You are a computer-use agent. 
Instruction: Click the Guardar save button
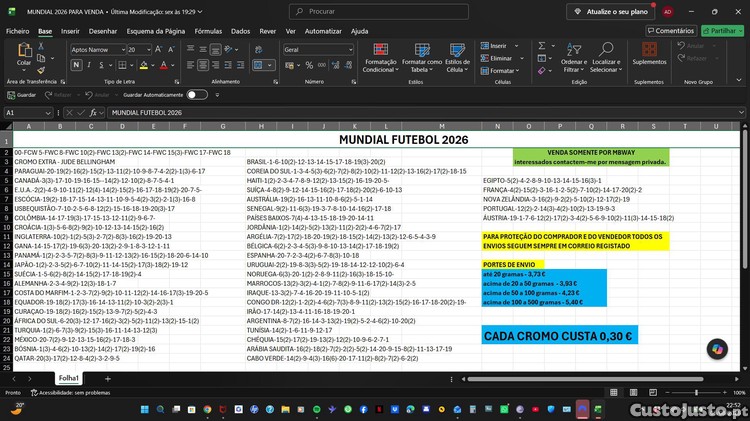tap(22, 95)
